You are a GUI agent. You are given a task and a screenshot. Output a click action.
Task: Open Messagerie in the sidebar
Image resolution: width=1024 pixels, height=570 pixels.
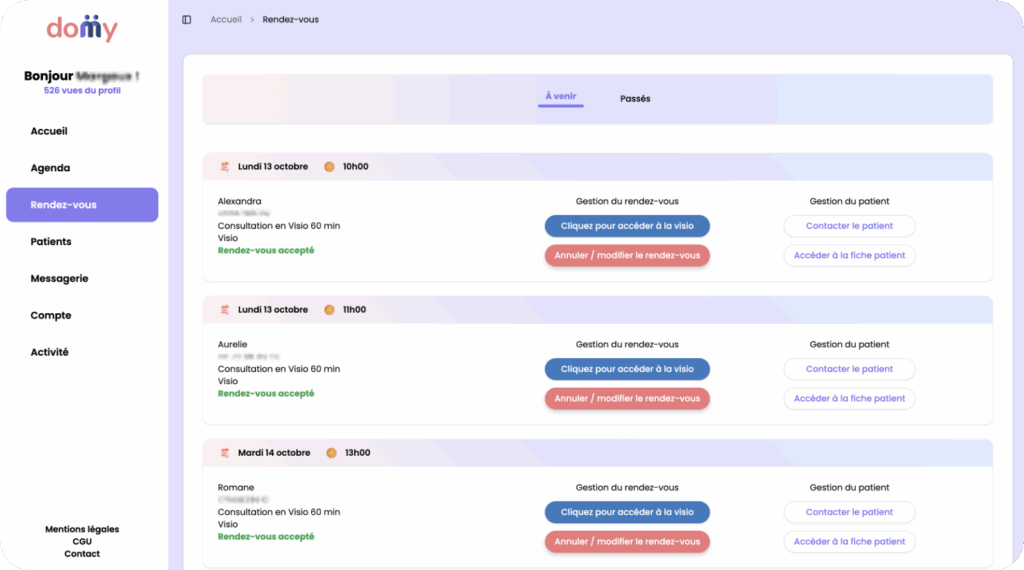pos(60,279)
